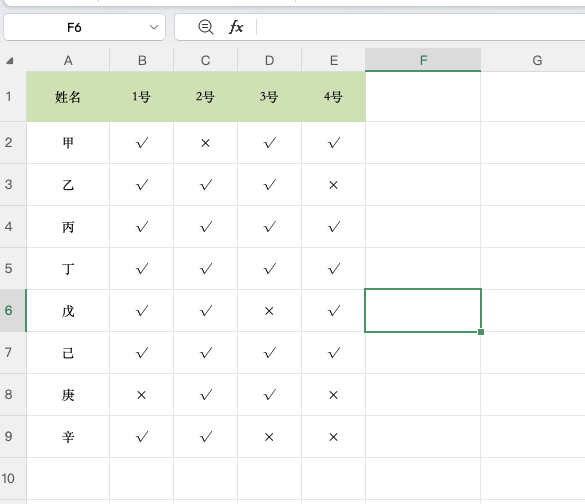585x504 pixels.
Task: Select row 9 header
Action: coord(13,436)
